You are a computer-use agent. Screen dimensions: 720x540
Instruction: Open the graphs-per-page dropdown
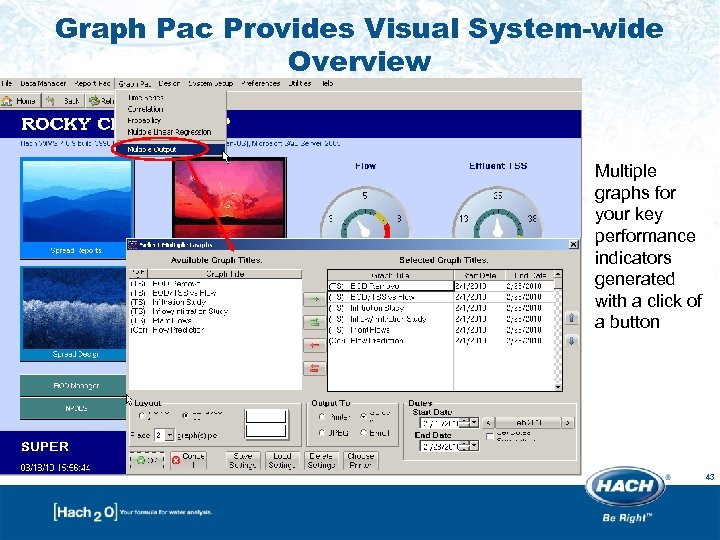coord(169,435)
